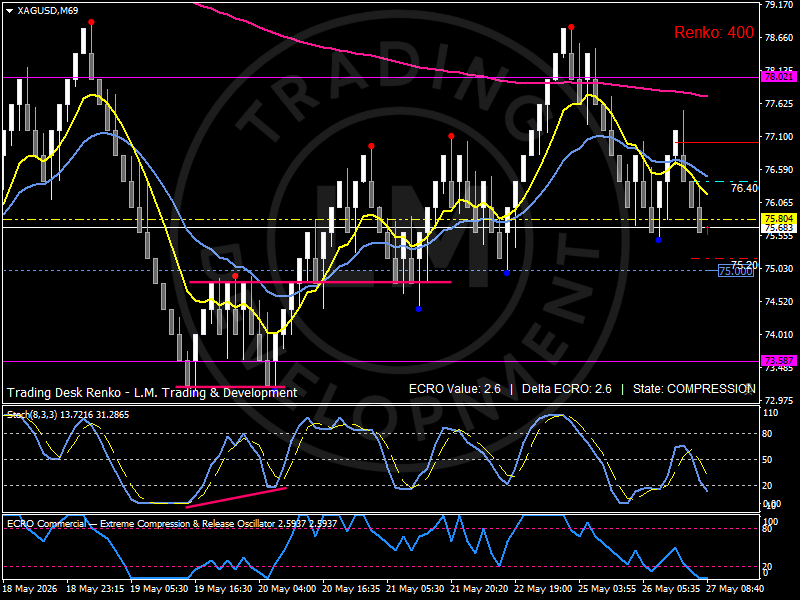Click the 76.590 price scale value

point(779,169)
